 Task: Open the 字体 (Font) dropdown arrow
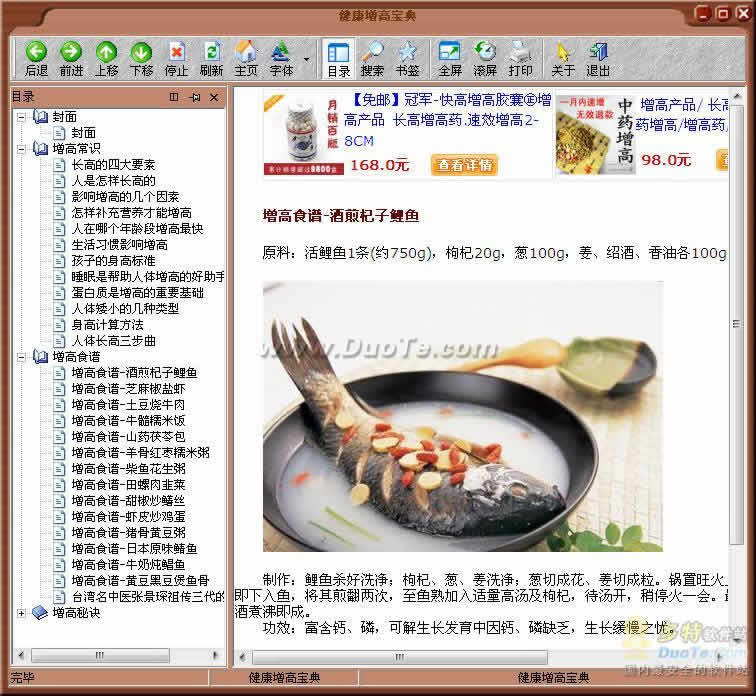coord(306,58)
